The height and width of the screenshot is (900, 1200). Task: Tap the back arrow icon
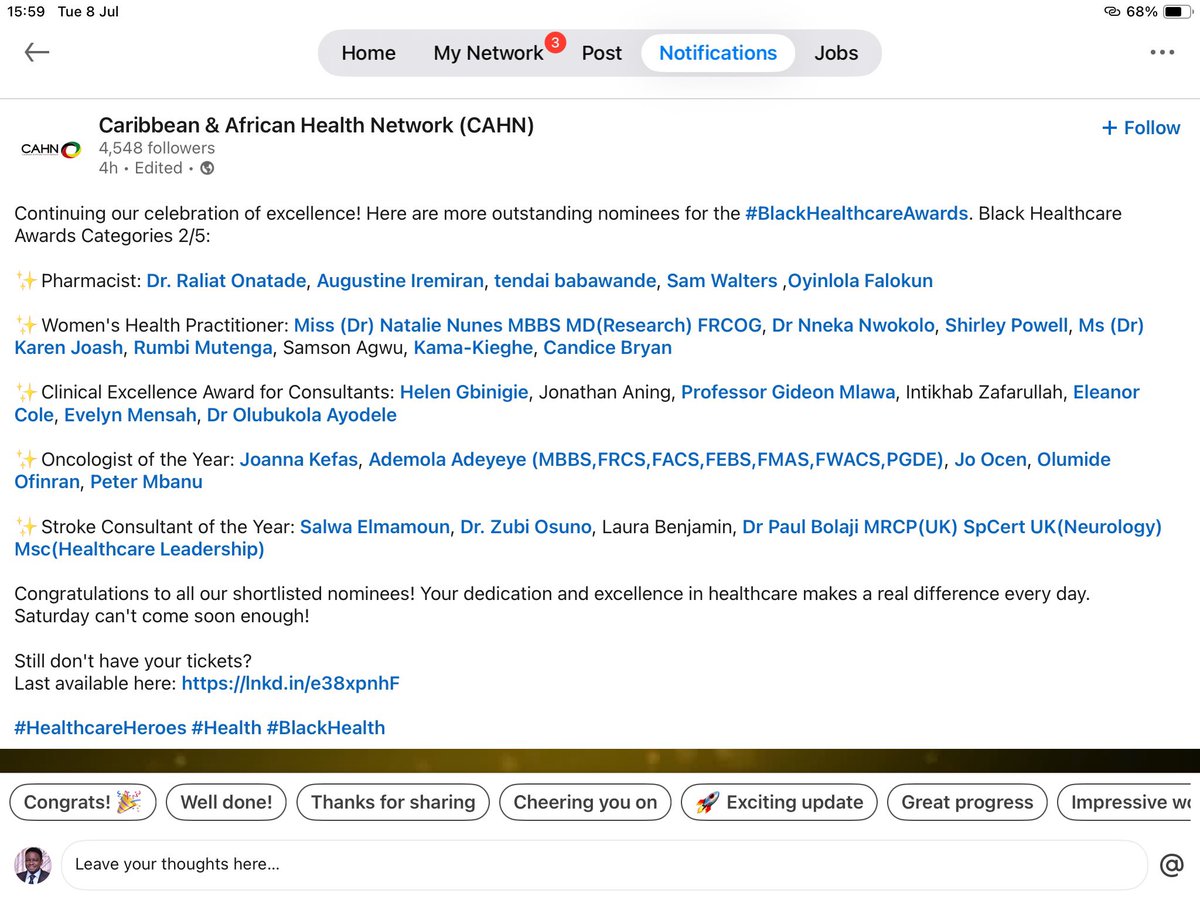[x=37, y=52]
